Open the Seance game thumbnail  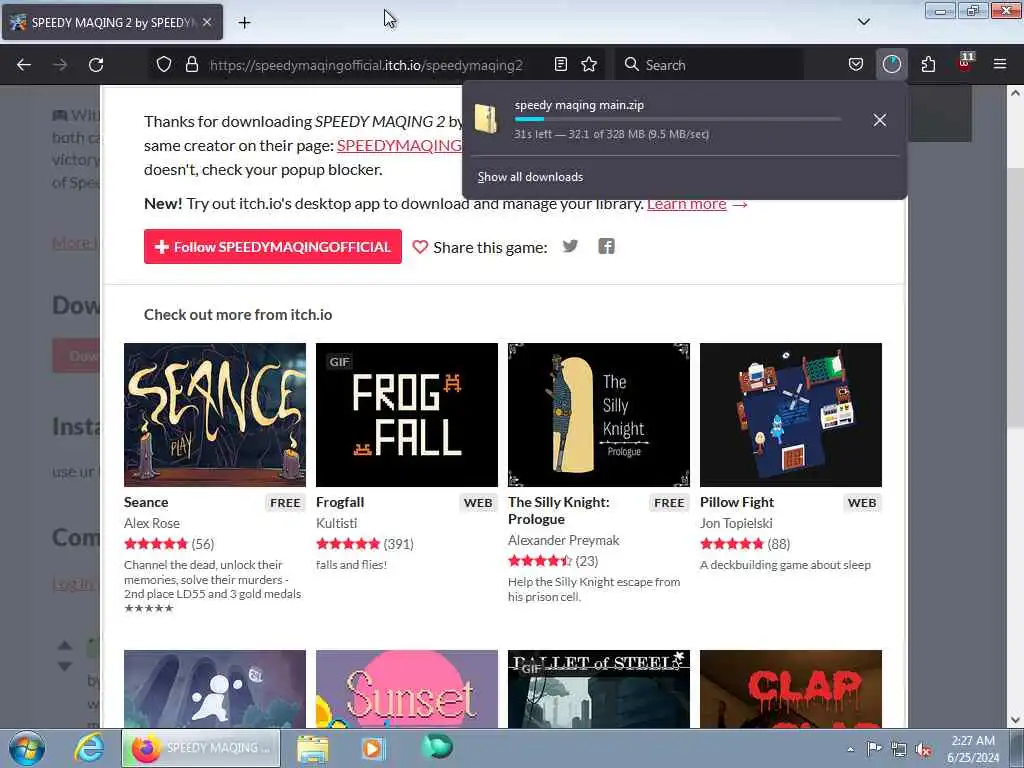pos(215,415)
